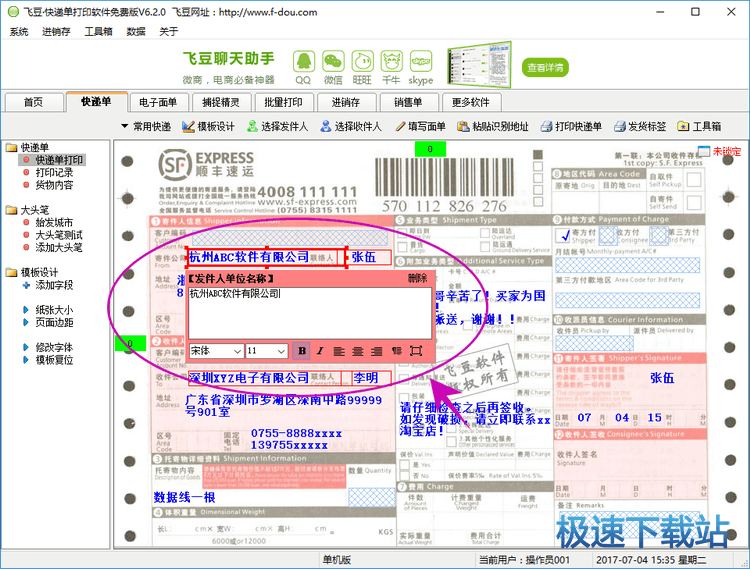Click the 数据线一根 goods content text
This screenshot has width=750, height=569.
pyautogui.click(x=184, y=497)
